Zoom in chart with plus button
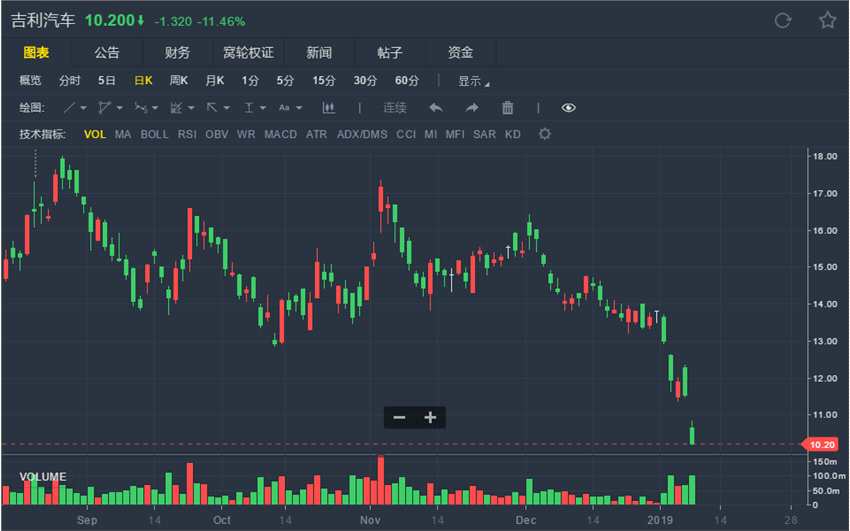This screenshot has width=850, height=531. pyautogui.click(x=430, y=417)
